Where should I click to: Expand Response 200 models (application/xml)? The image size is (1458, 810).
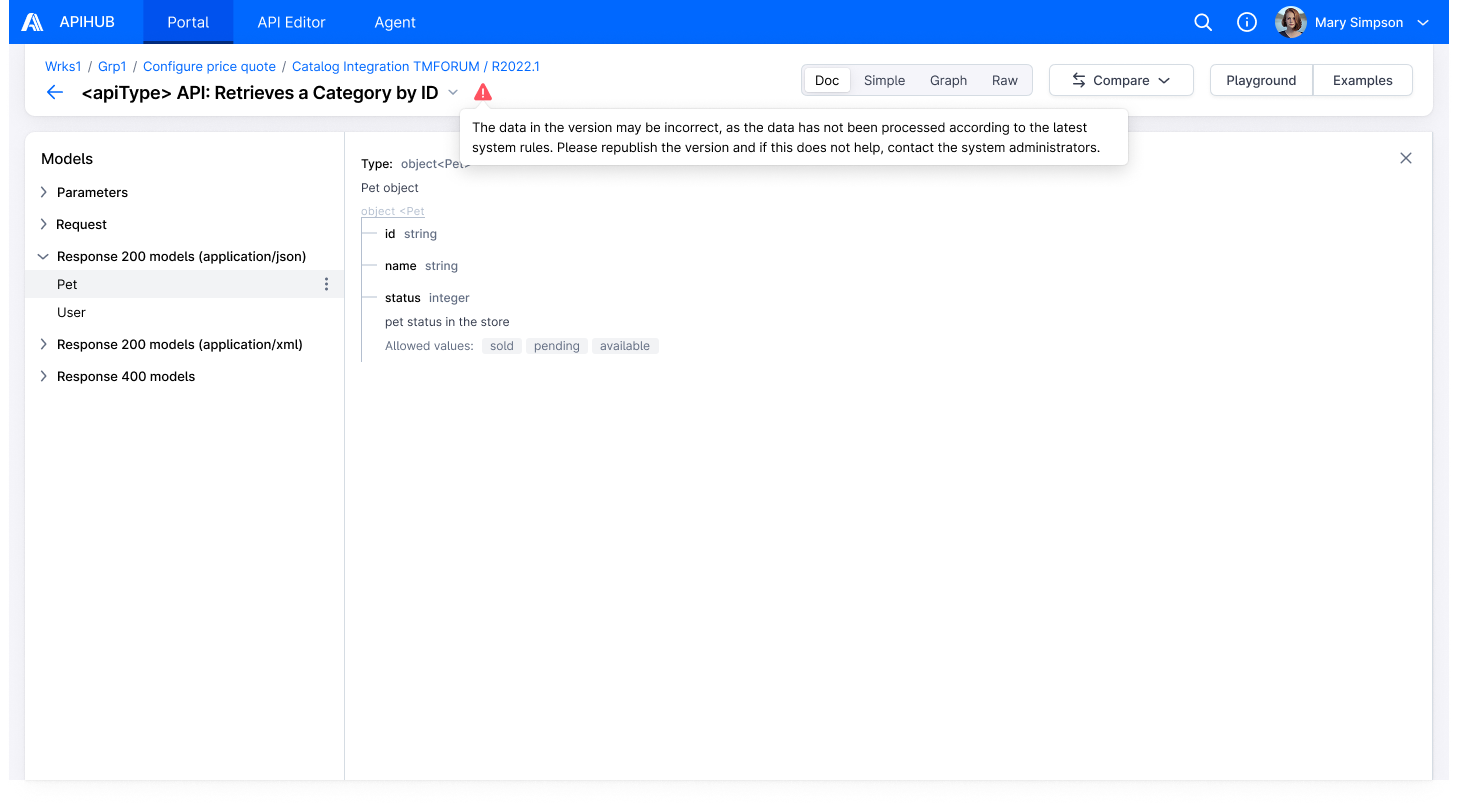pos(43,344)
